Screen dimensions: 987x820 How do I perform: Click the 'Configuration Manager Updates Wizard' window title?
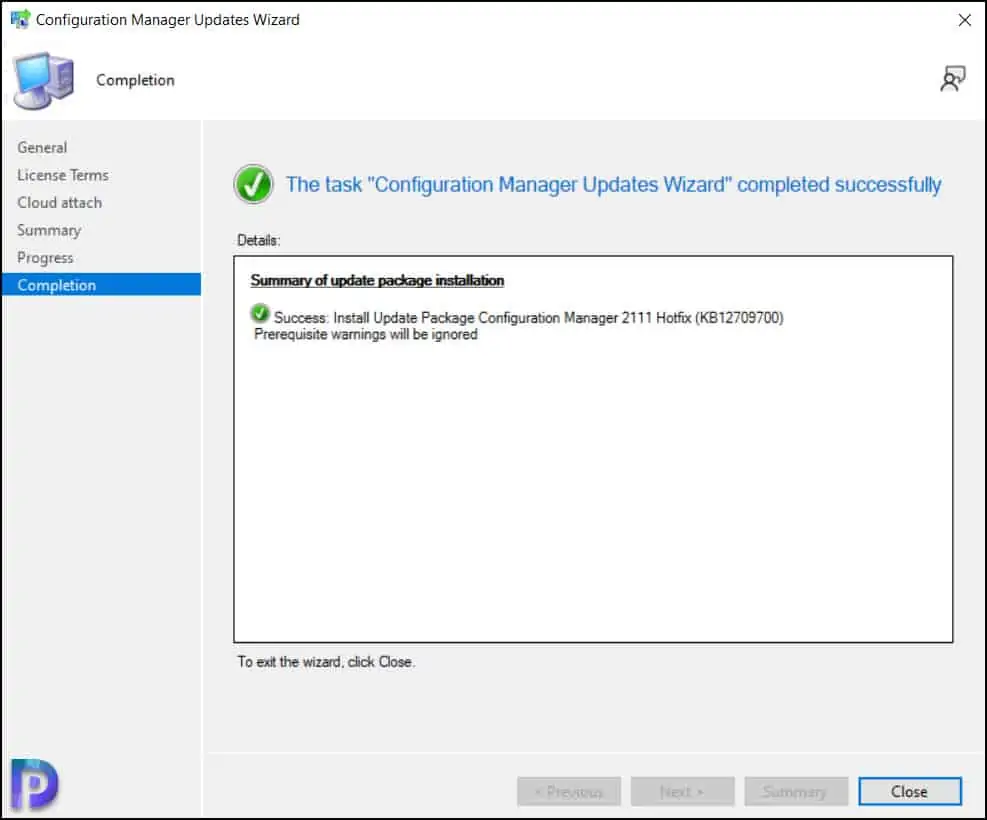[x=167, y=20]
